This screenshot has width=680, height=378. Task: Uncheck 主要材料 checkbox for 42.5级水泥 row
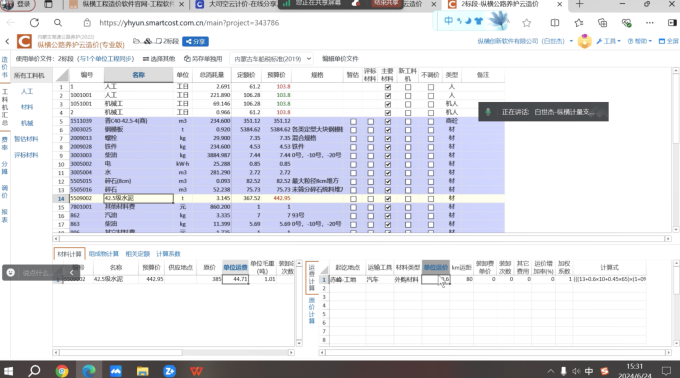coord(388,199)
